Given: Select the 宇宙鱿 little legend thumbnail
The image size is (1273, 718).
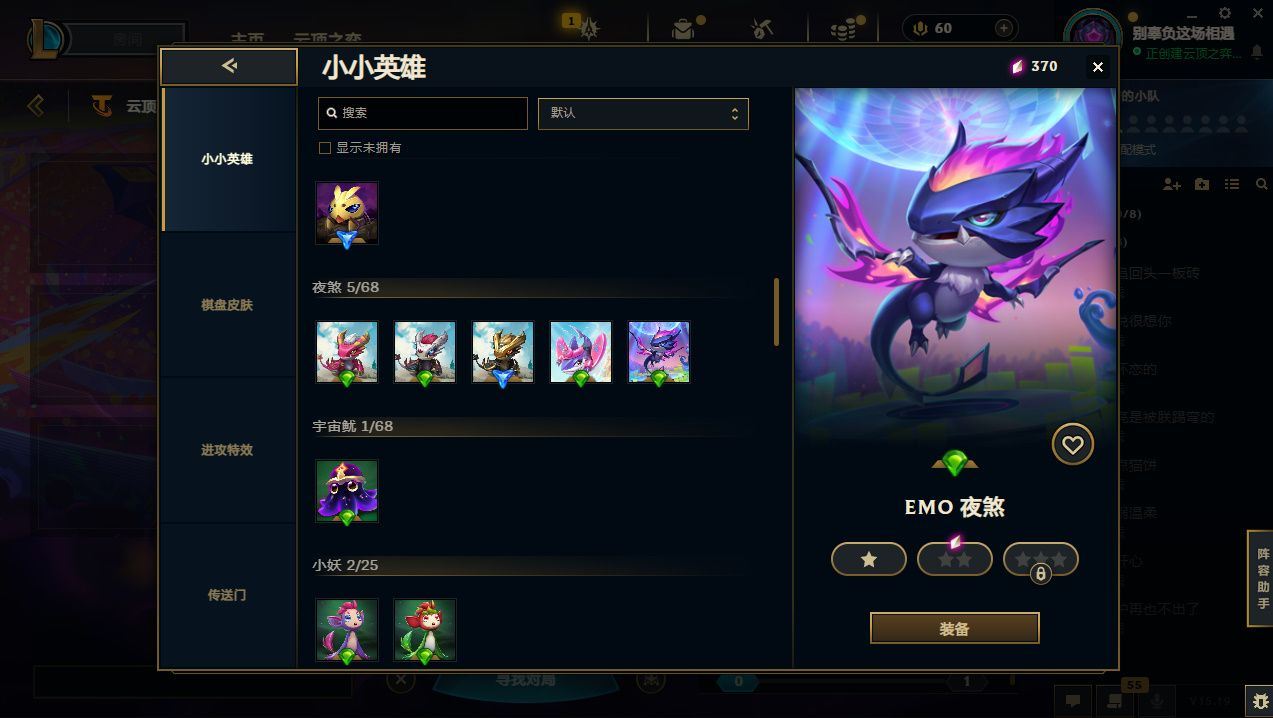Looking at the screenshot, I should (x=347, y=491).
